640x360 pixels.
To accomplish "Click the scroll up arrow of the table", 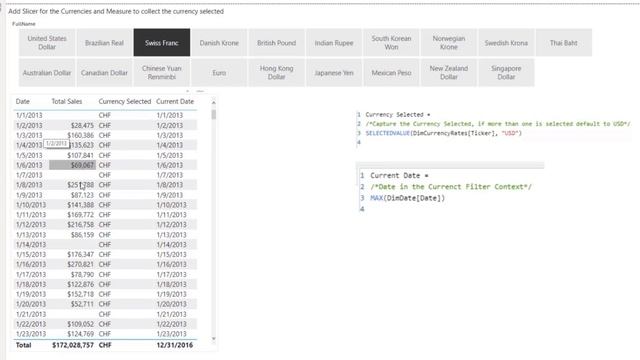I will click(213, 102).
